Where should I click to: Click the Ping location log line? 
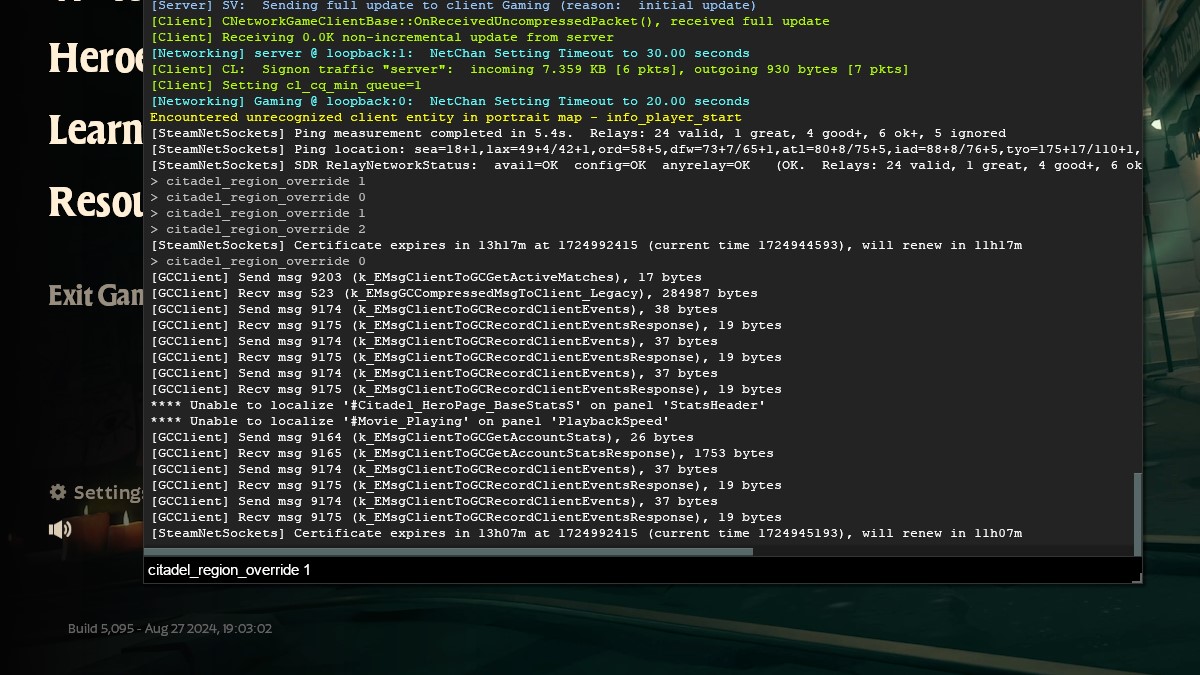pyautogui.click(x=640, y=149)
